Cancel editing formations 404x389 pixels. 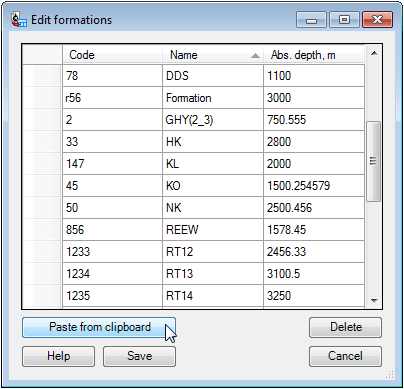345,356
